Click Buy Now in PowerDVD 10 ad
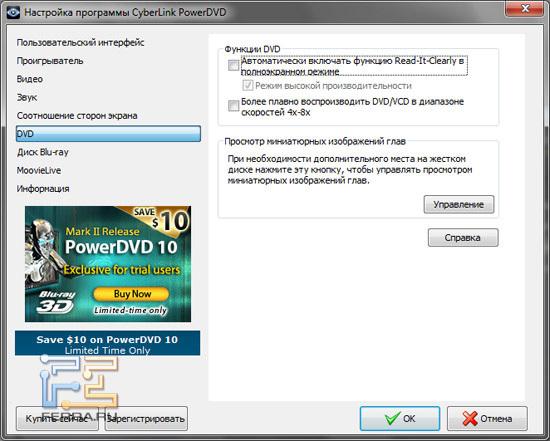This screenshot has height=441, width=550. tap(132, 294)
